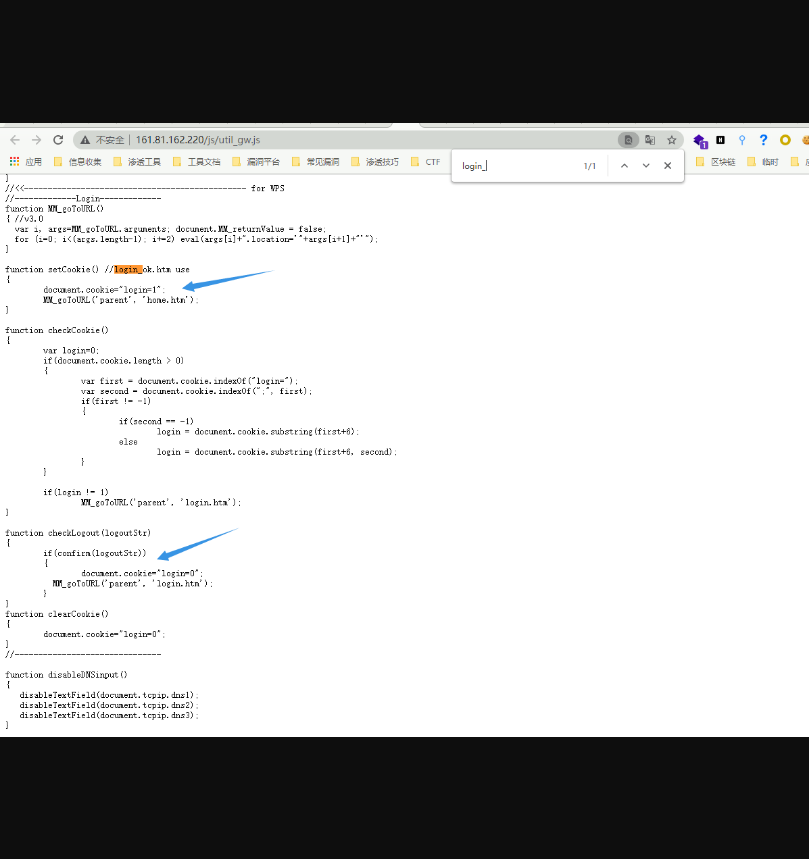Image resolution: width=809 pixels, height=859 pixels.
Task: Click the browser forward arrow
Action: click(36, 140)
